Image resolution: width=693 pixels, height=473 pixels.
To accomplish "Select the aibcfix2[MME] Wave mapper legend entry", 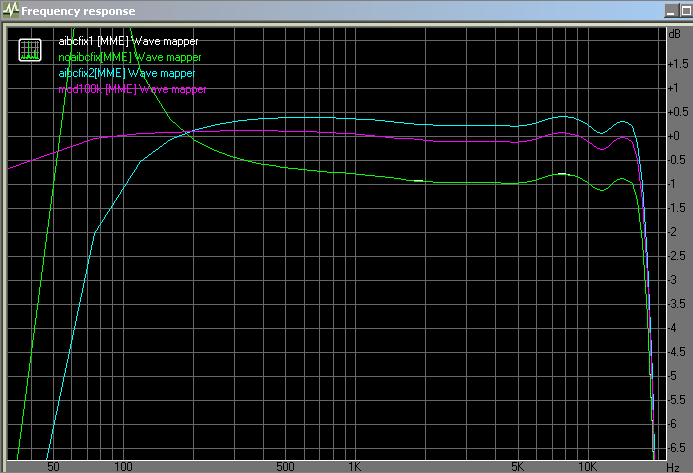I will coord(126,73).
